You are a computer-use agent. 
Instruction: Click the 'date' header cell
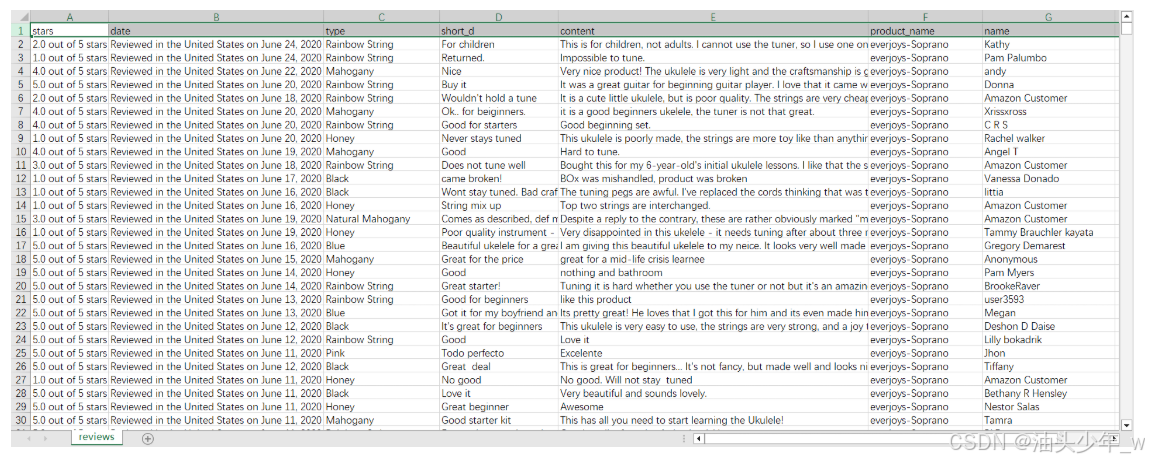(x=216, y=31)
